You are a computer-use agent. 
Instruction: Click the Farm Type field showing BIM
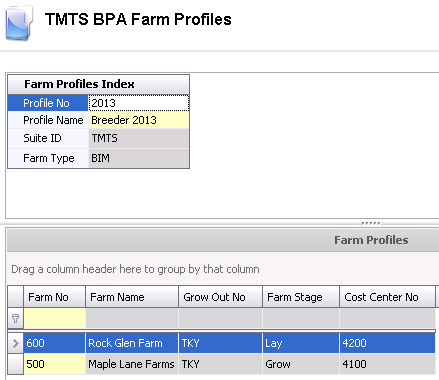point(139,158)
